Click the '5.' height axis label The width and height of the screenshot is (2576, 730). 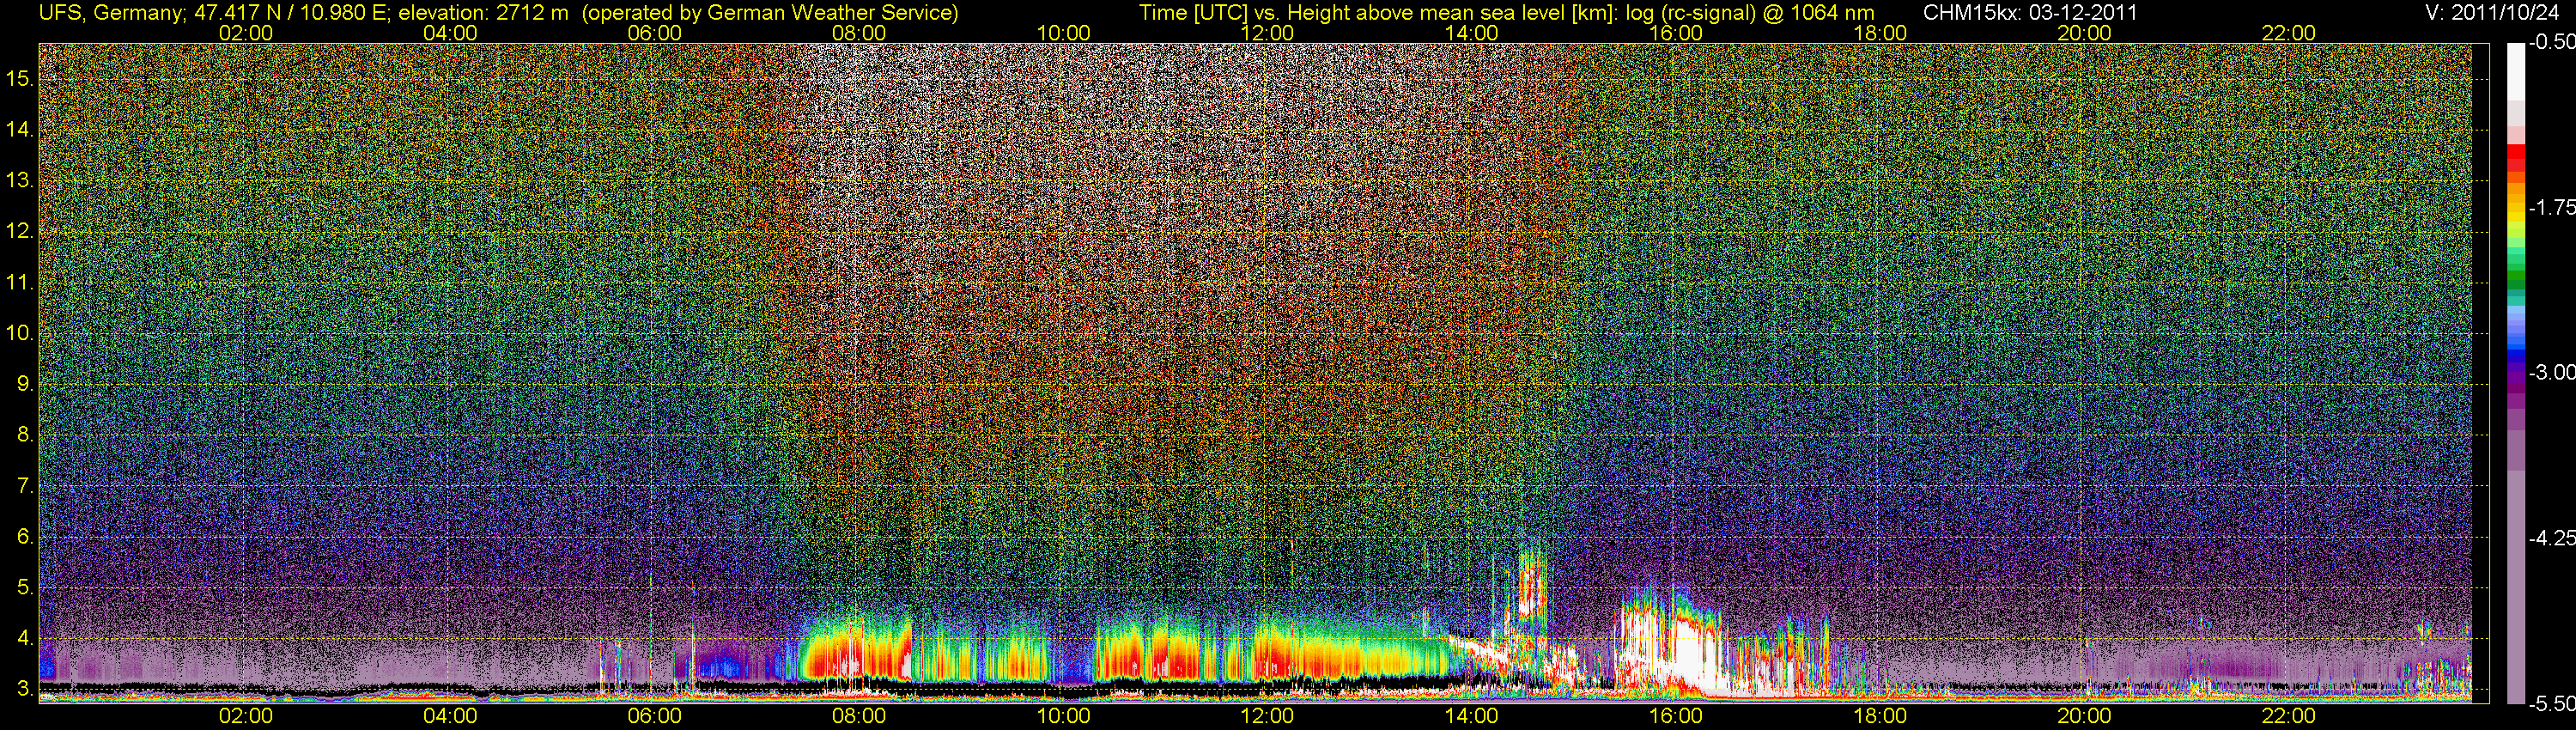pyautogui.click(x=26, y=588)
